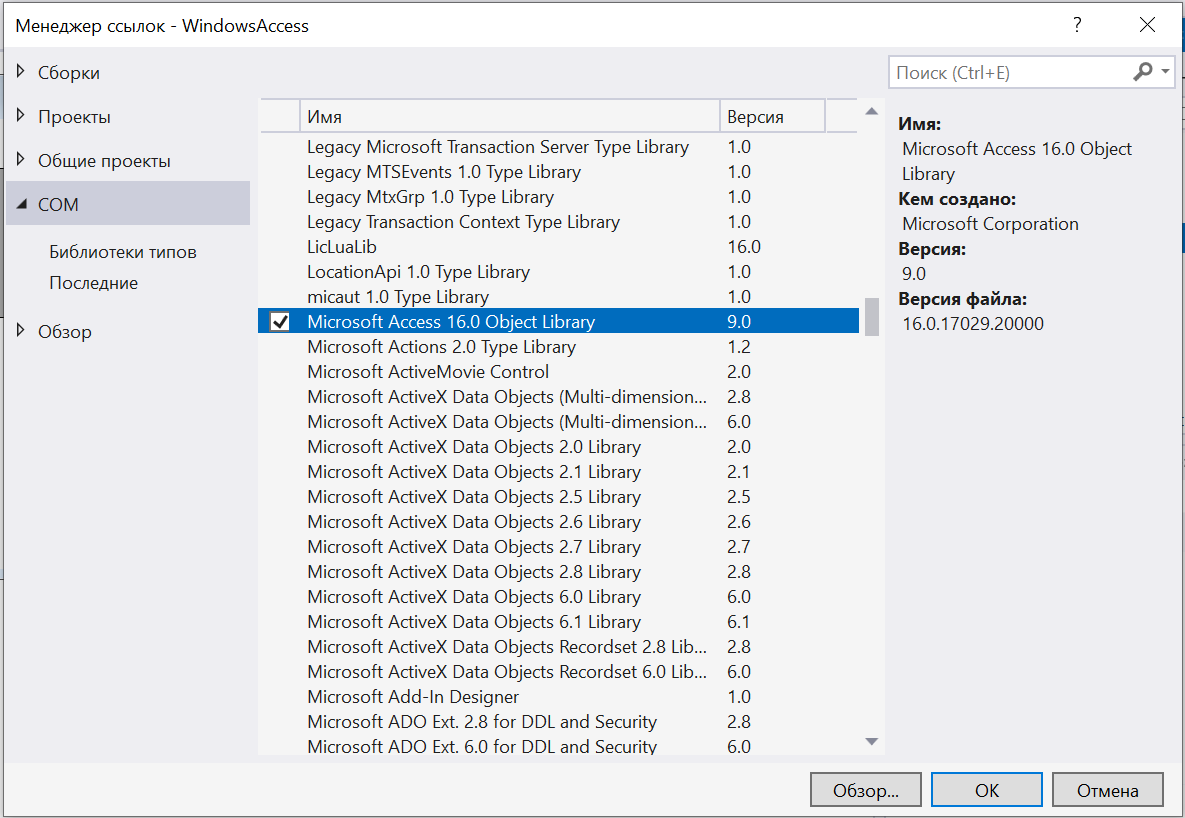Viewport: 1185px width, 818px height.
Task: Click the search magnifier icon
Action: point(1142,72)
